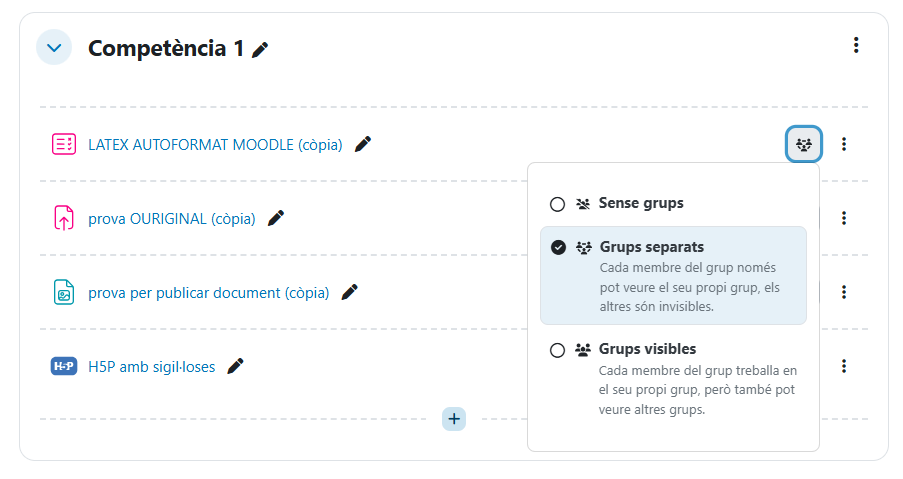Screen dimensions: 903x479
Task: Open the LATEX AUTOFORMAT MOODLE (còpia) link
Action: tap(215, 145)
